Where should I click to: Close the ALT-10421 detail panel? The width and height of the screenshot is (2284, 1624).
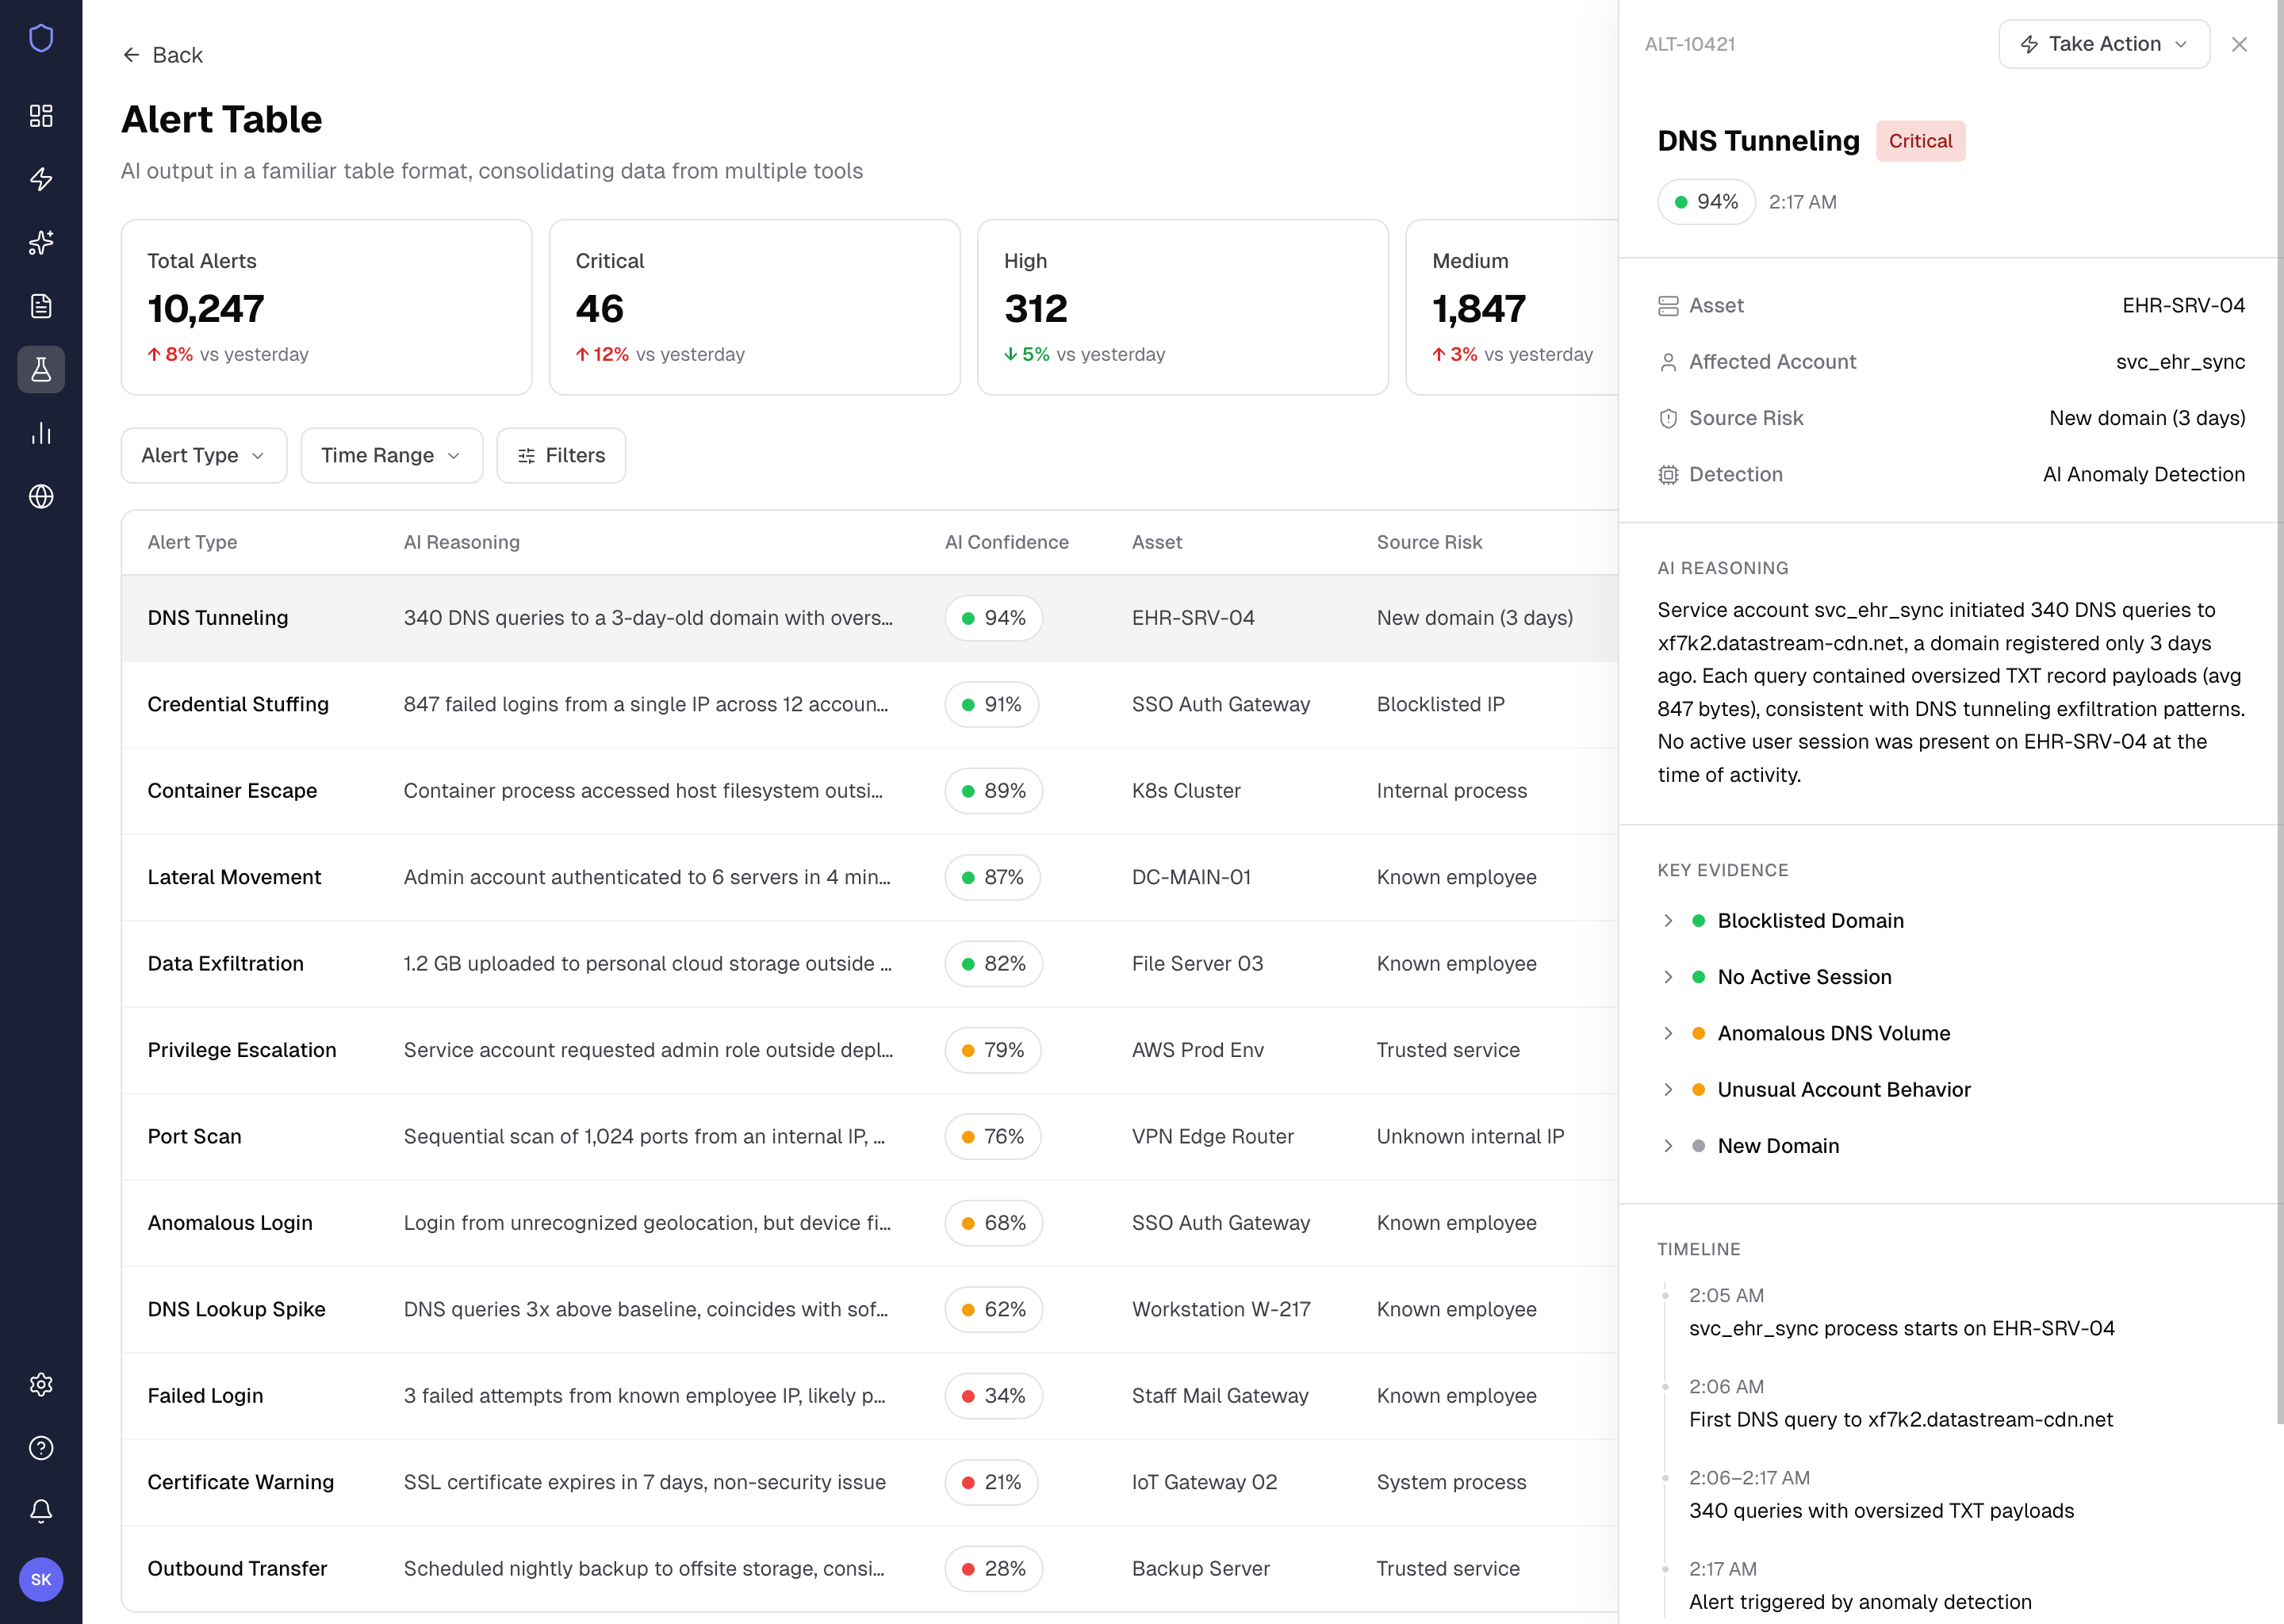pyautogui.click(x=2239, y=44)
